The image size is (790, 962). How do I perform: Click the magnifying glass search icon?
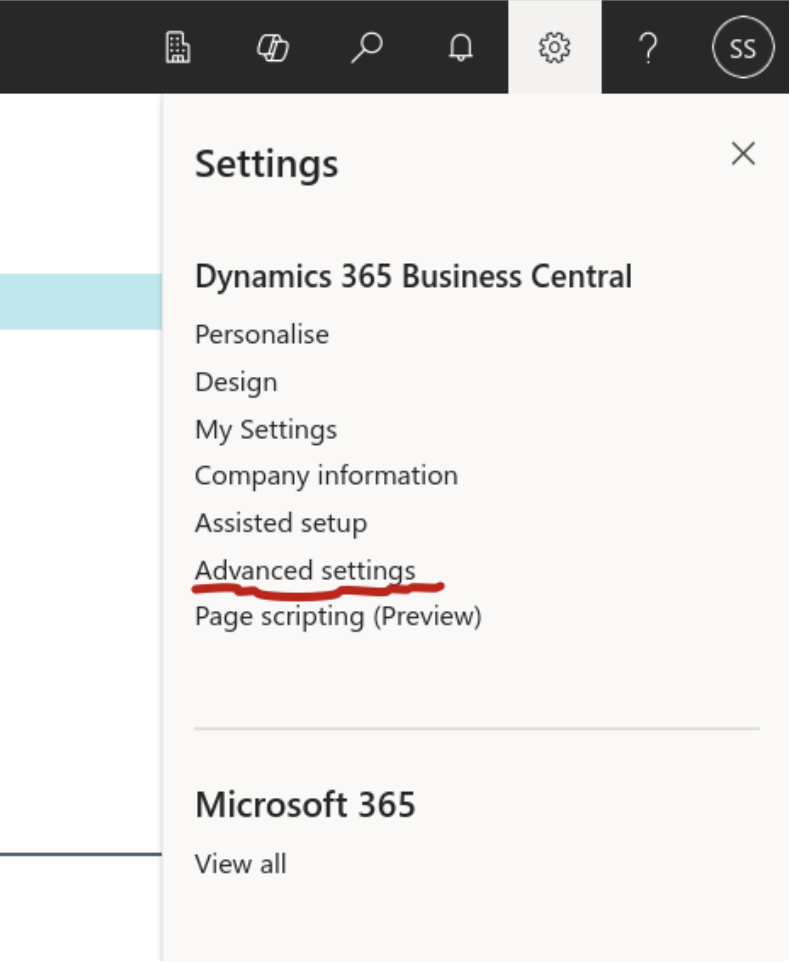(367, 47)
